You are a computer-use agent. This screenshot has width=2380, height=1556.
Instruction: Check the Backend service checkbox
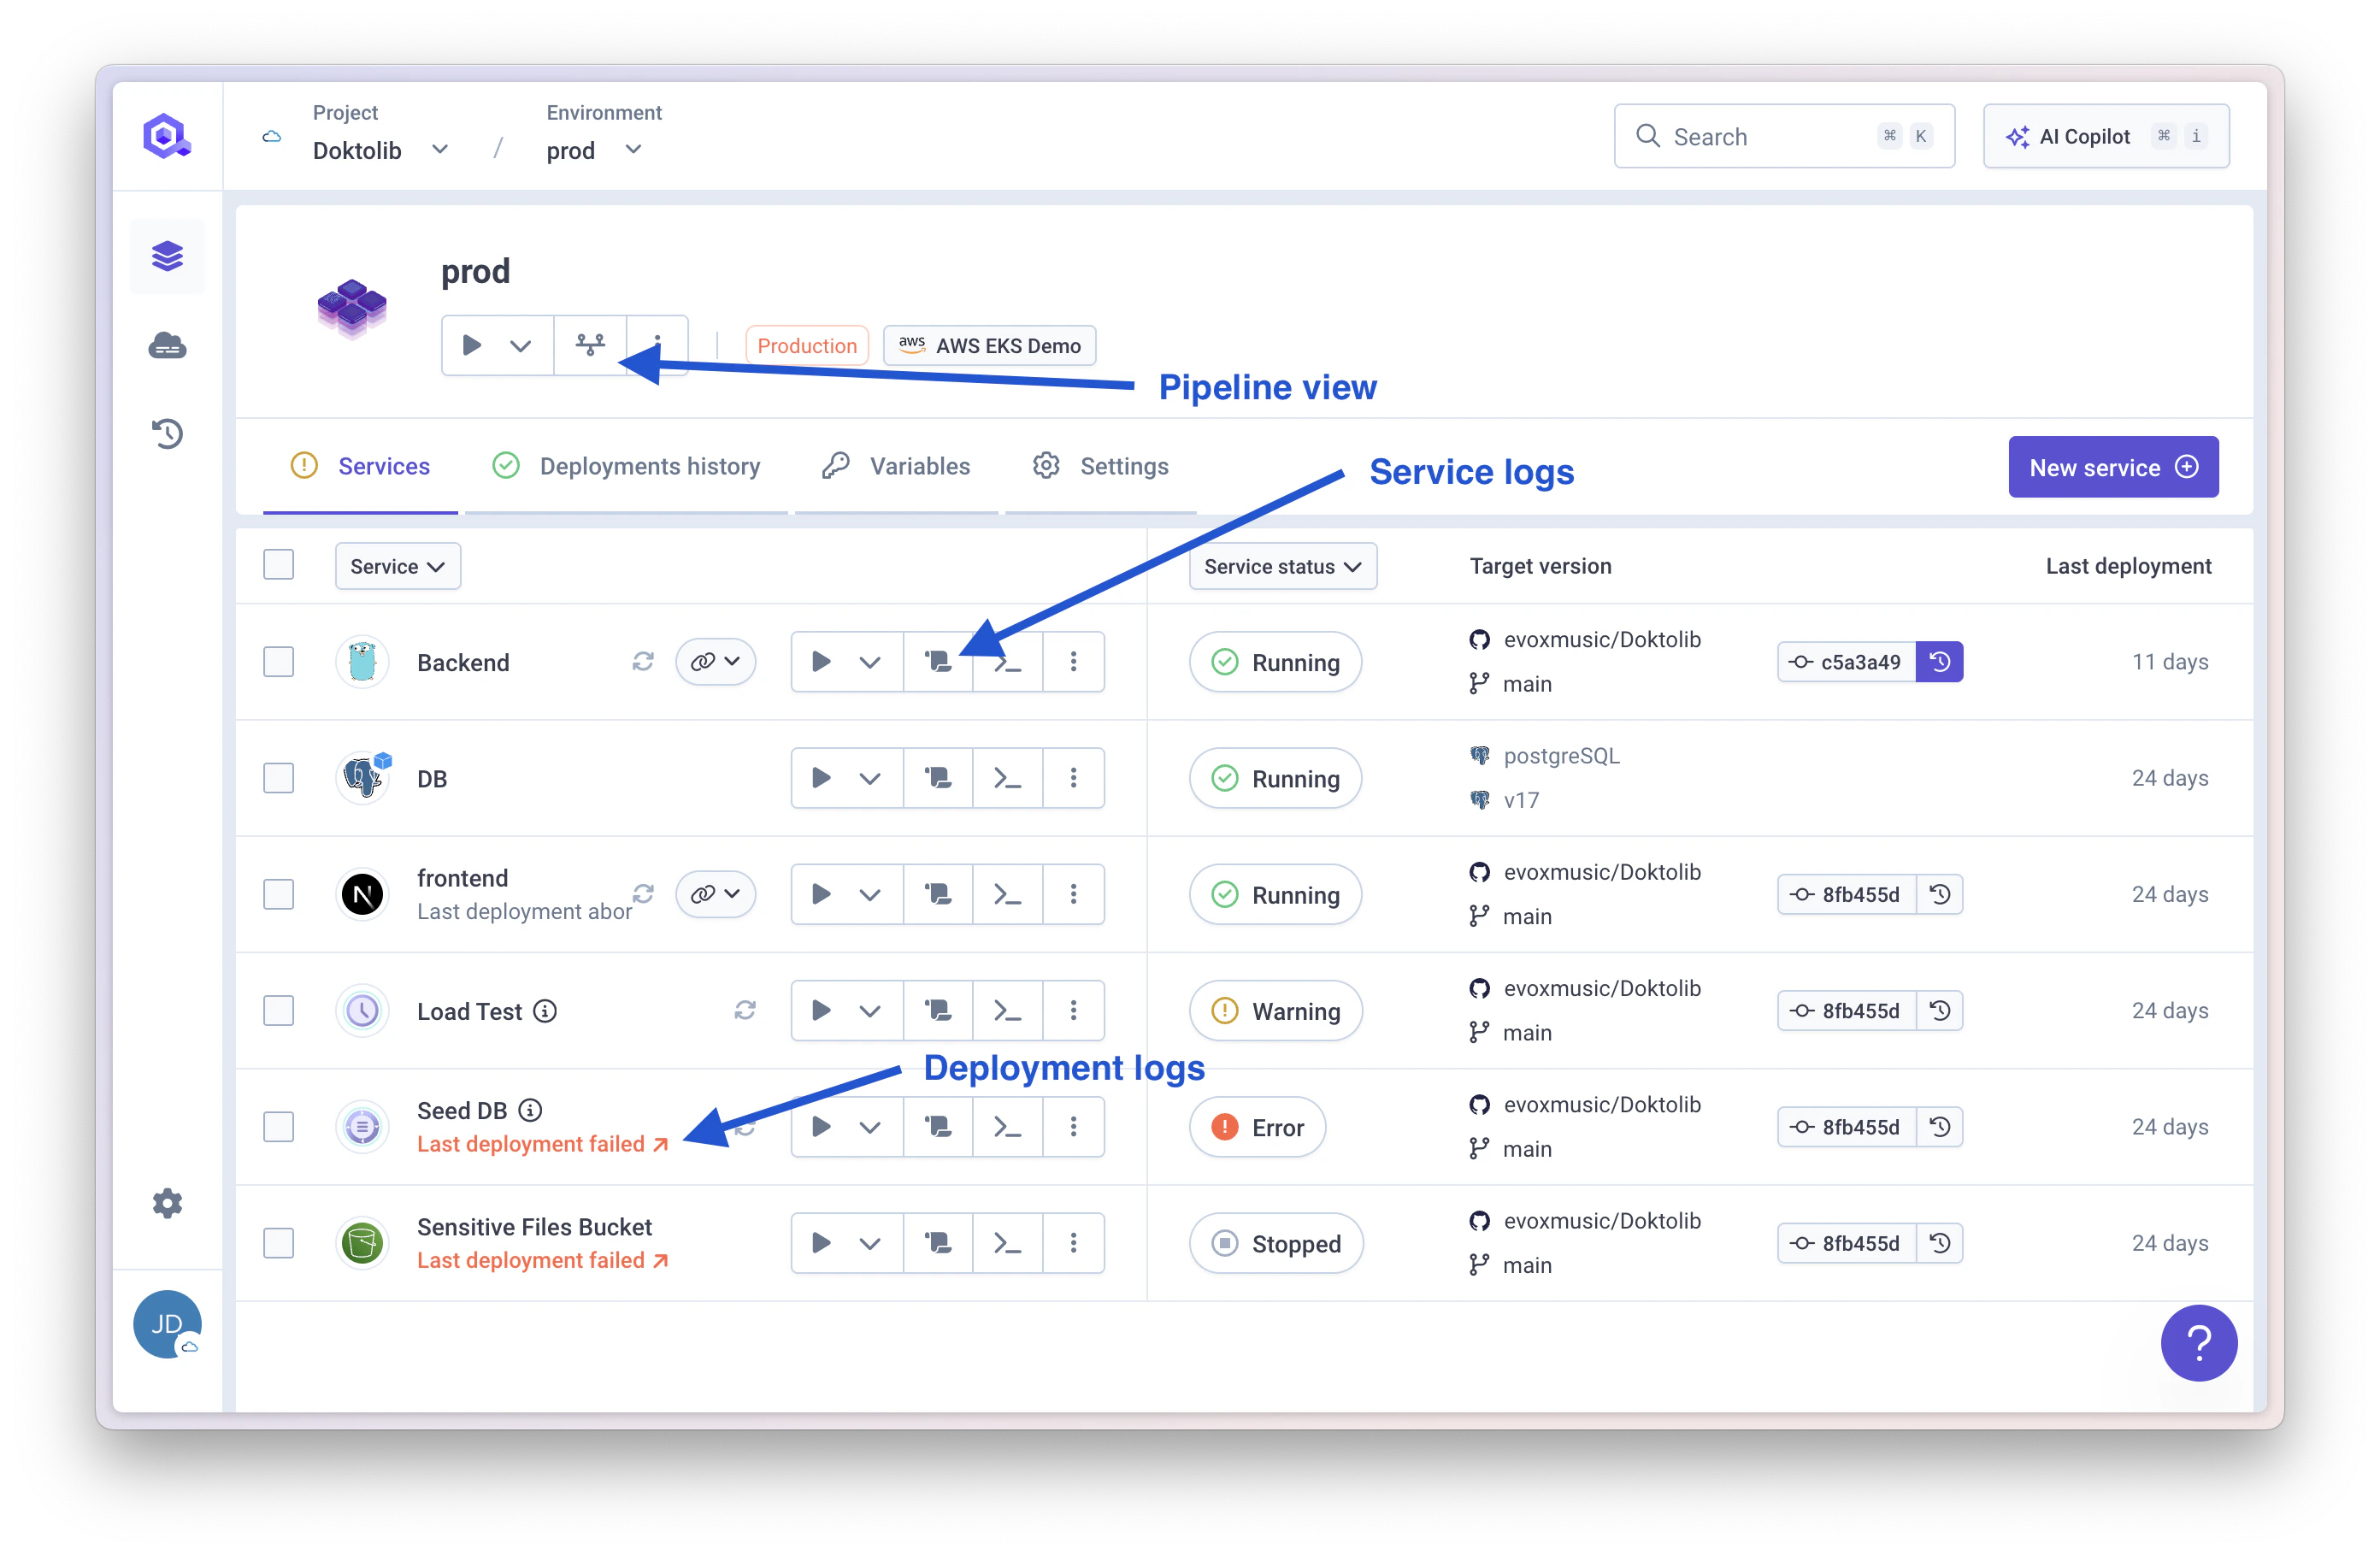point(278,662)
